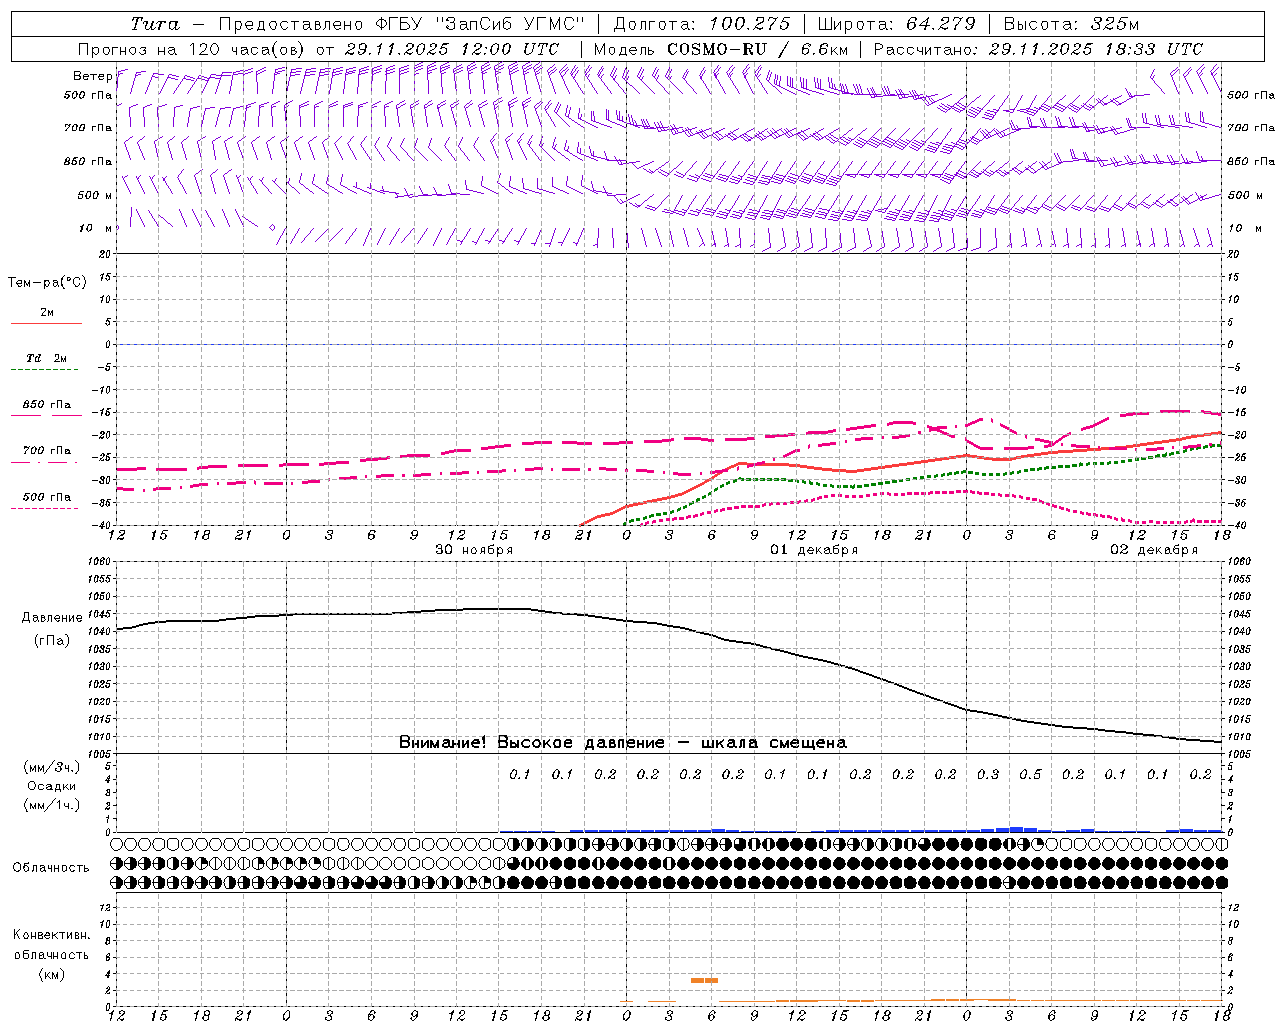Click the "Долгота: 100.275" longitude value
This screenshot has height=1024, width=1280.
[701, 24]
